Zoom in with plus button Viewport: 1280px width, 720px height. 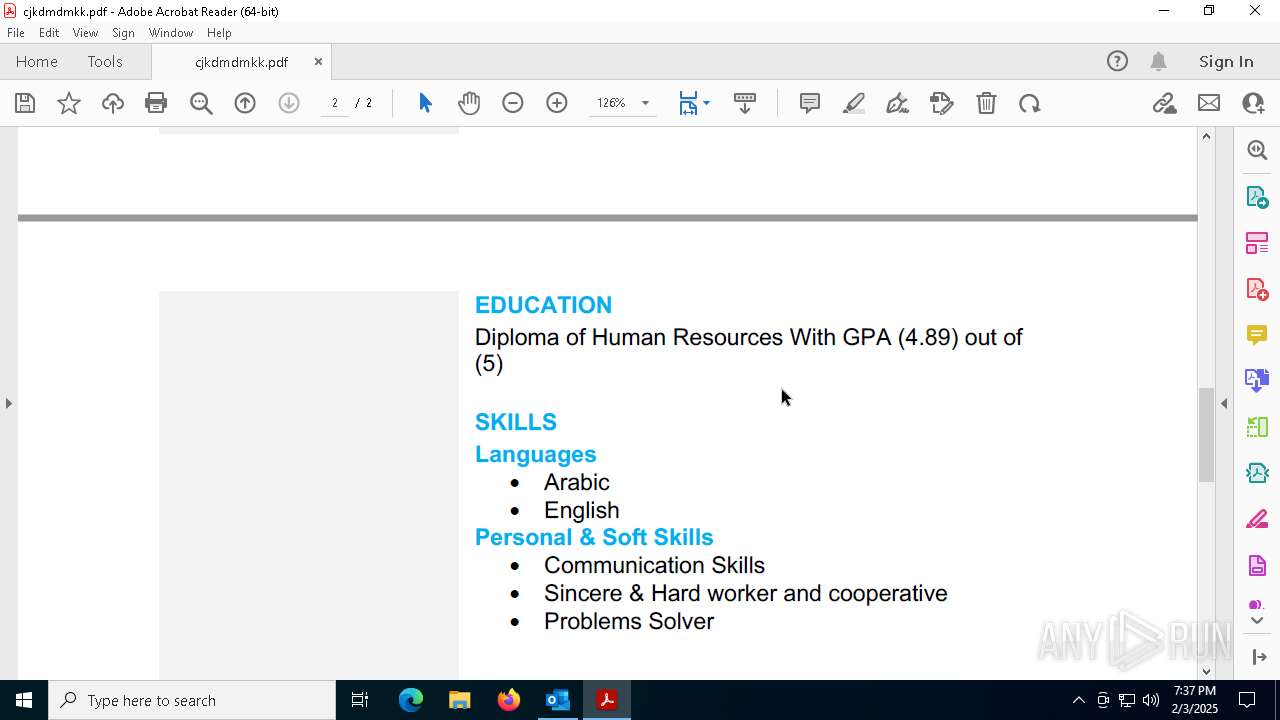tap(557, 103)
